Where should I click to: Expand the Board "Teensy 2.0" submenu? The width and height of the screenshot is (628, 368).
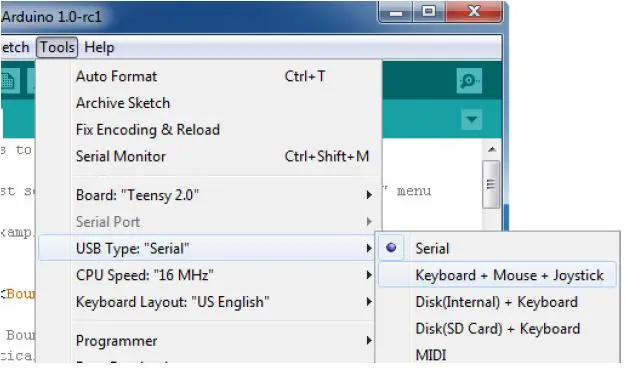click(x=210, y=195)
